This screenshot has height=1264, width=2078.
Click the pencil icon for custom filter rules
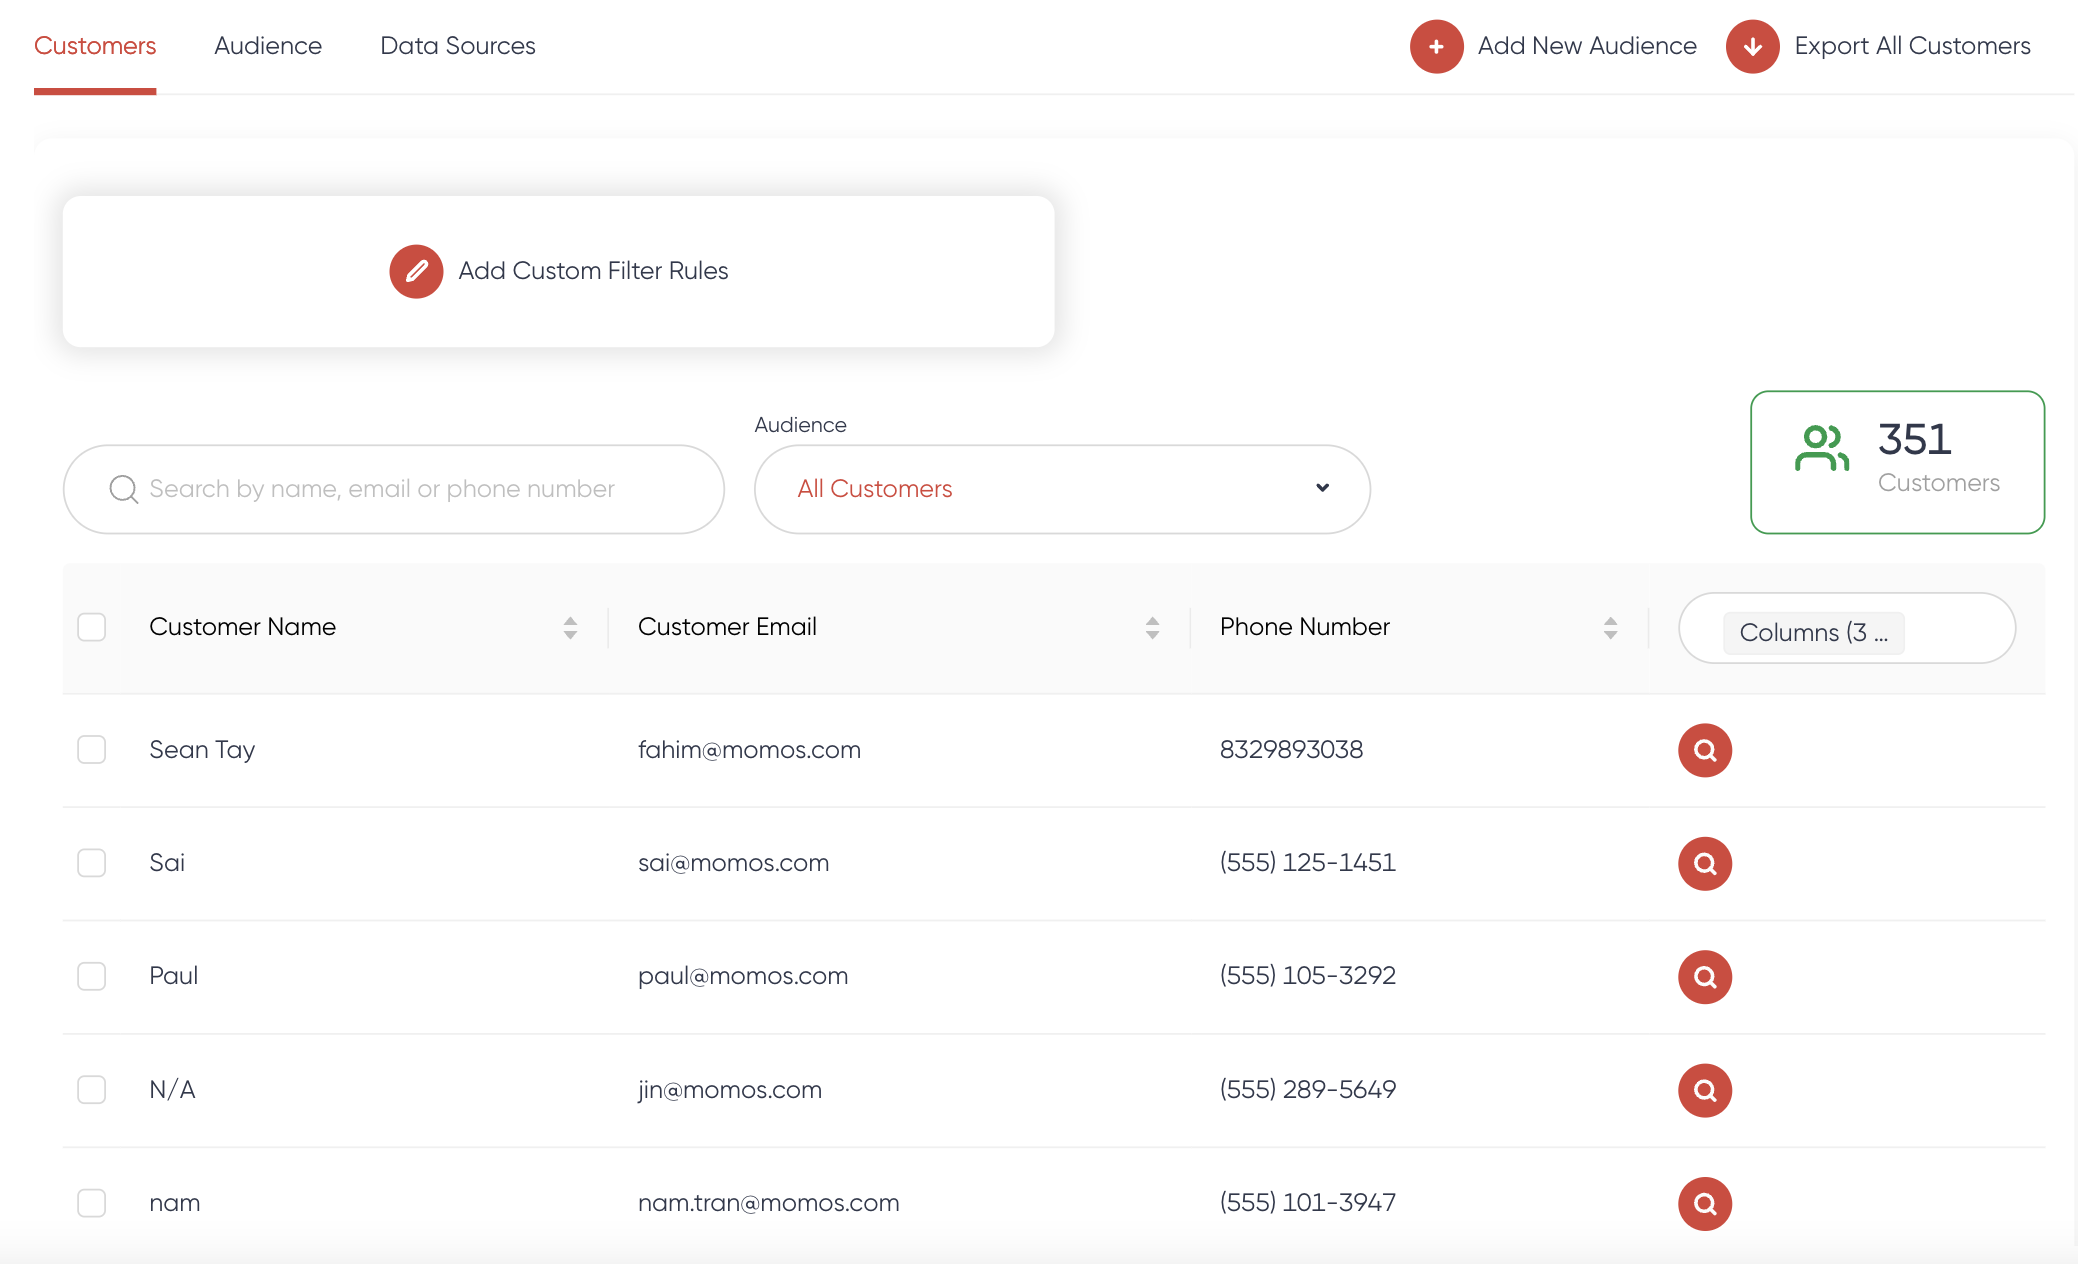click(416, 271)
